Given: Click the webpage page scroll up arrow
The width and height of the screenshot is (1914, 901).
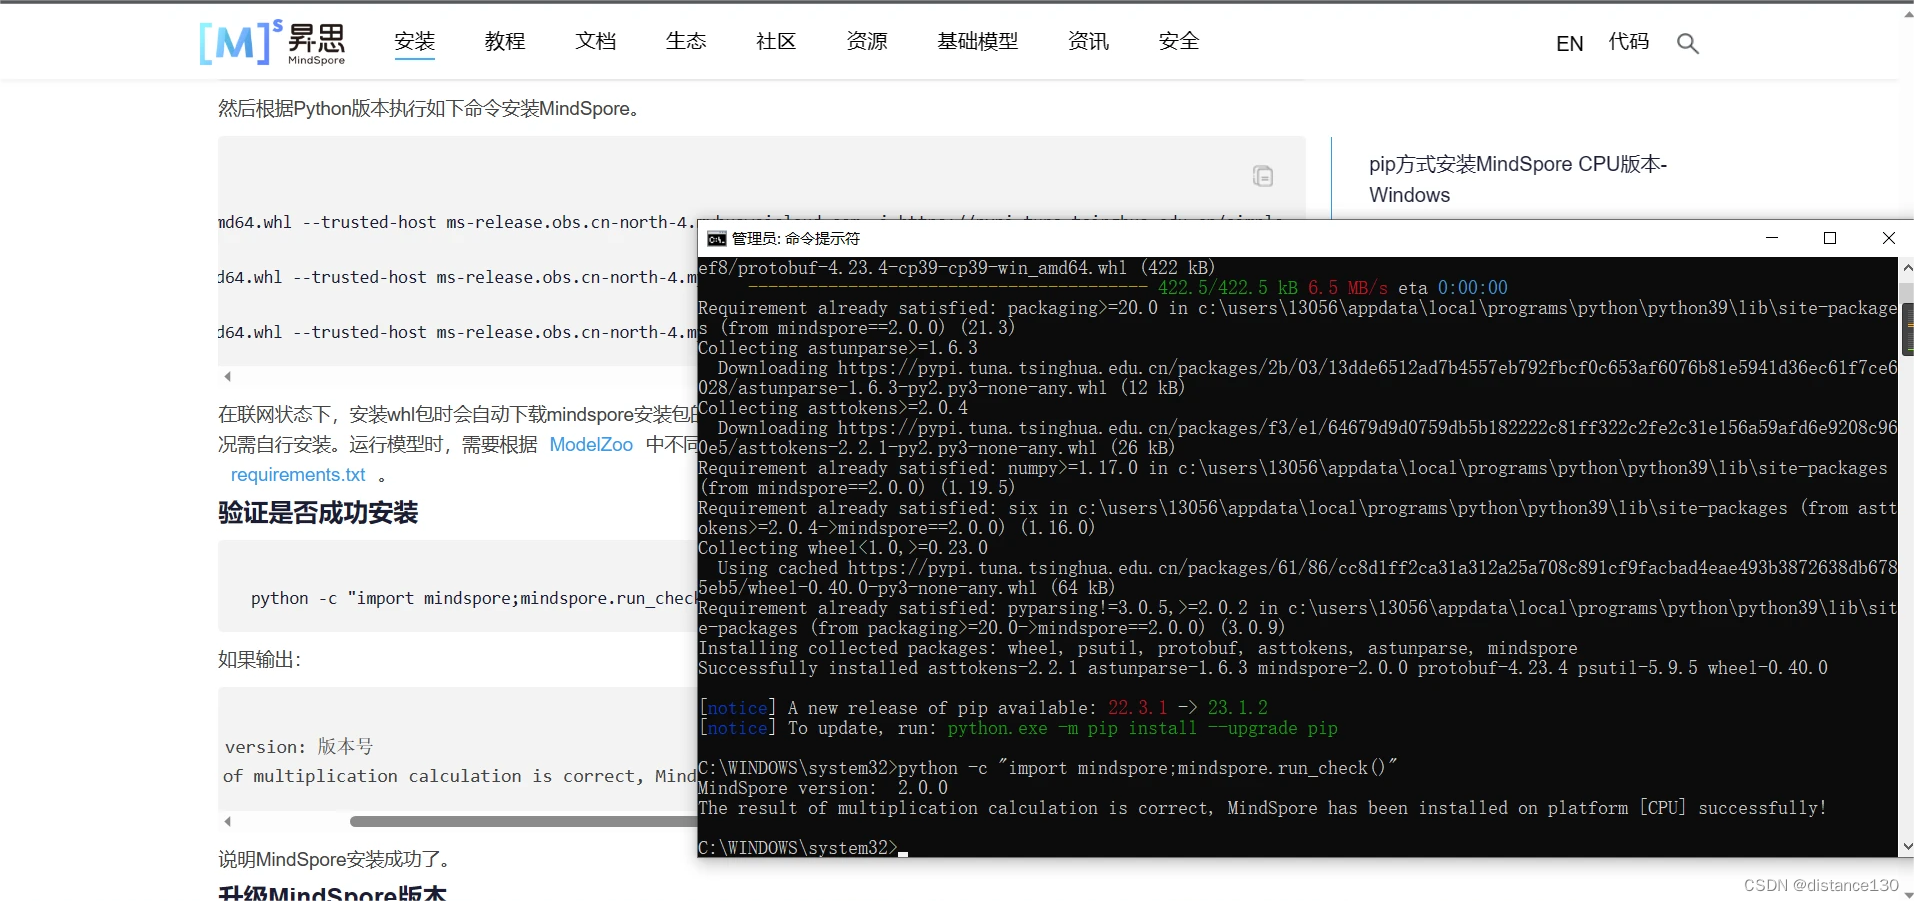Looking at the screenshot, I should 1907,12.
